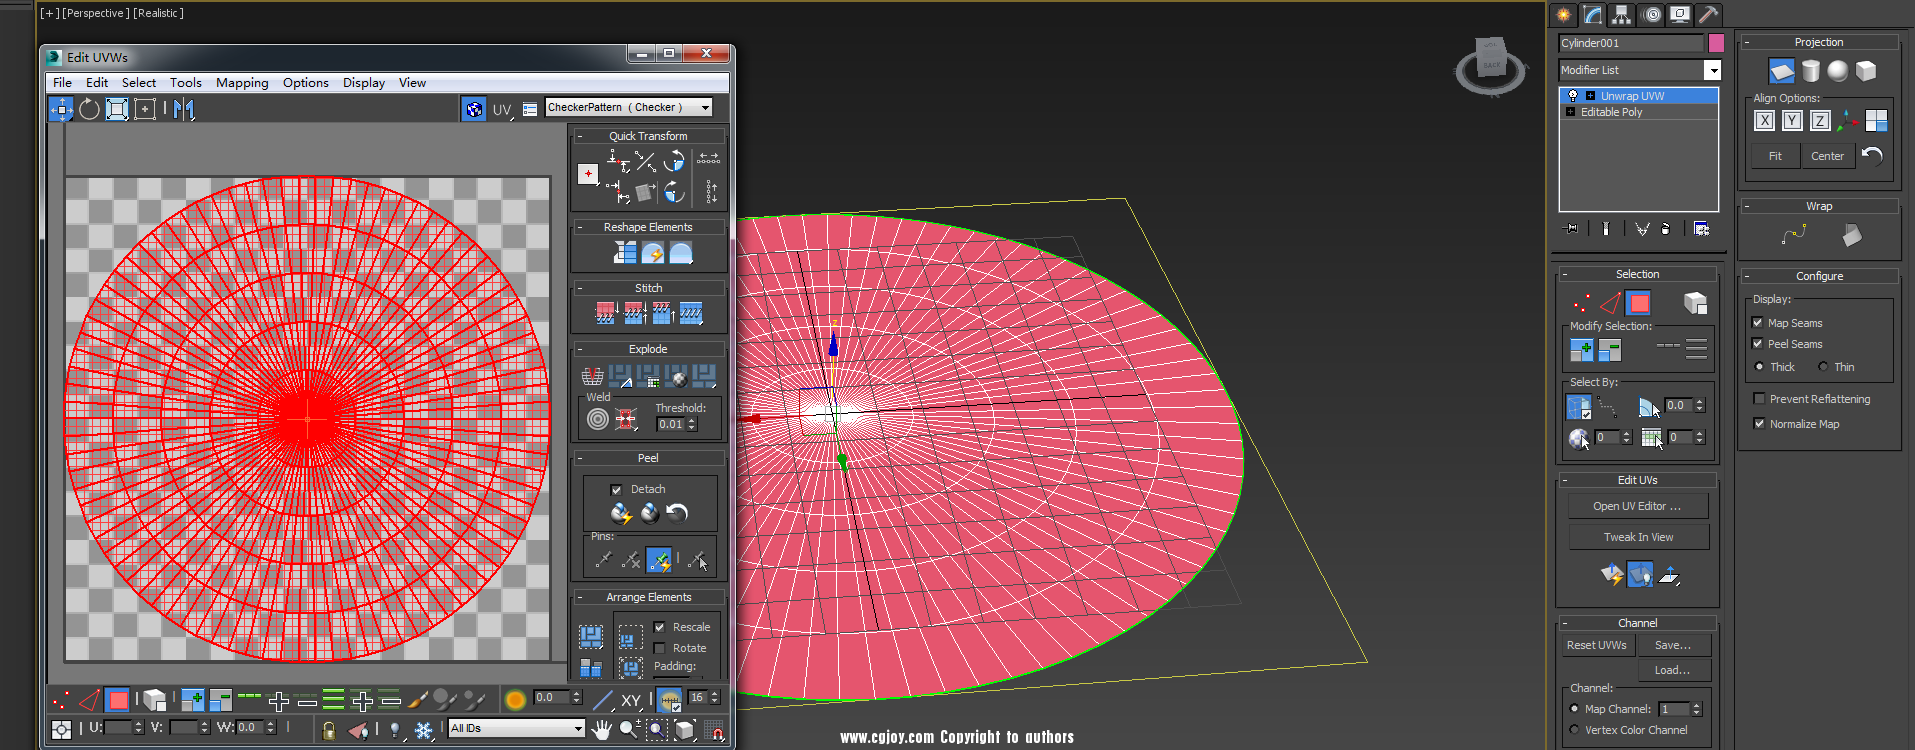Click the Fit button under Align Options
Image resolution: width=1915 pixels, height=750 pixels.
1775,156
